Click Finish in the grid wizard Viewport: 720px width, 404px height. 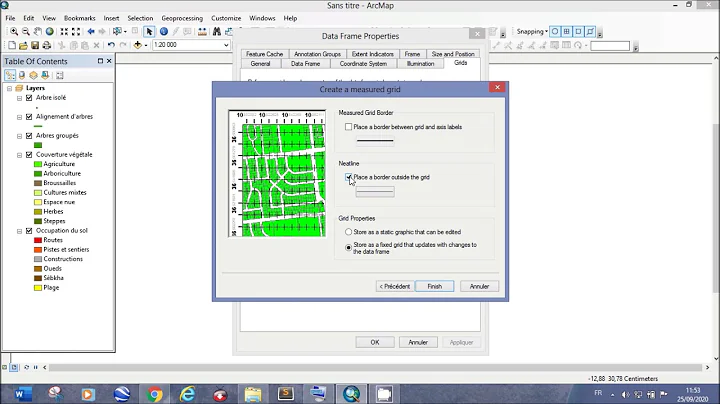click(x=434, y=286)
